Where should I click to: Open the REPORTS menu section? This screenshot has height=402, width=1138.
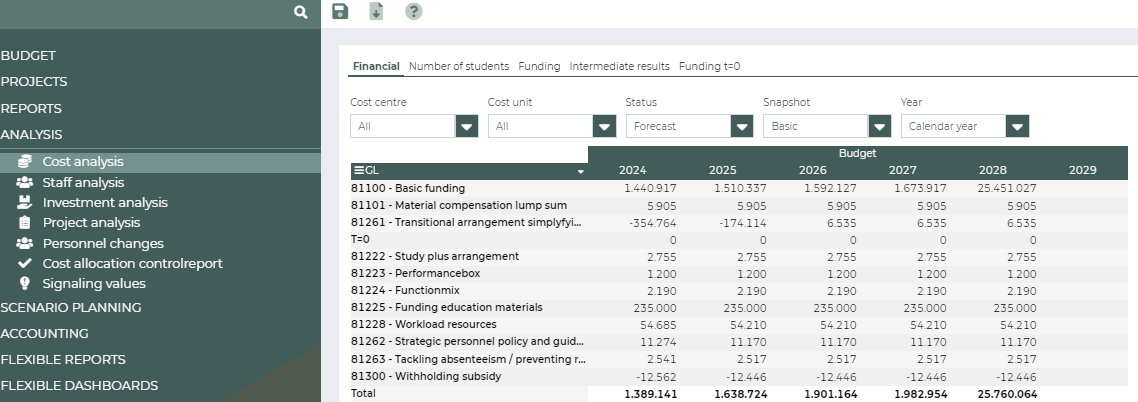coord(30,109)
